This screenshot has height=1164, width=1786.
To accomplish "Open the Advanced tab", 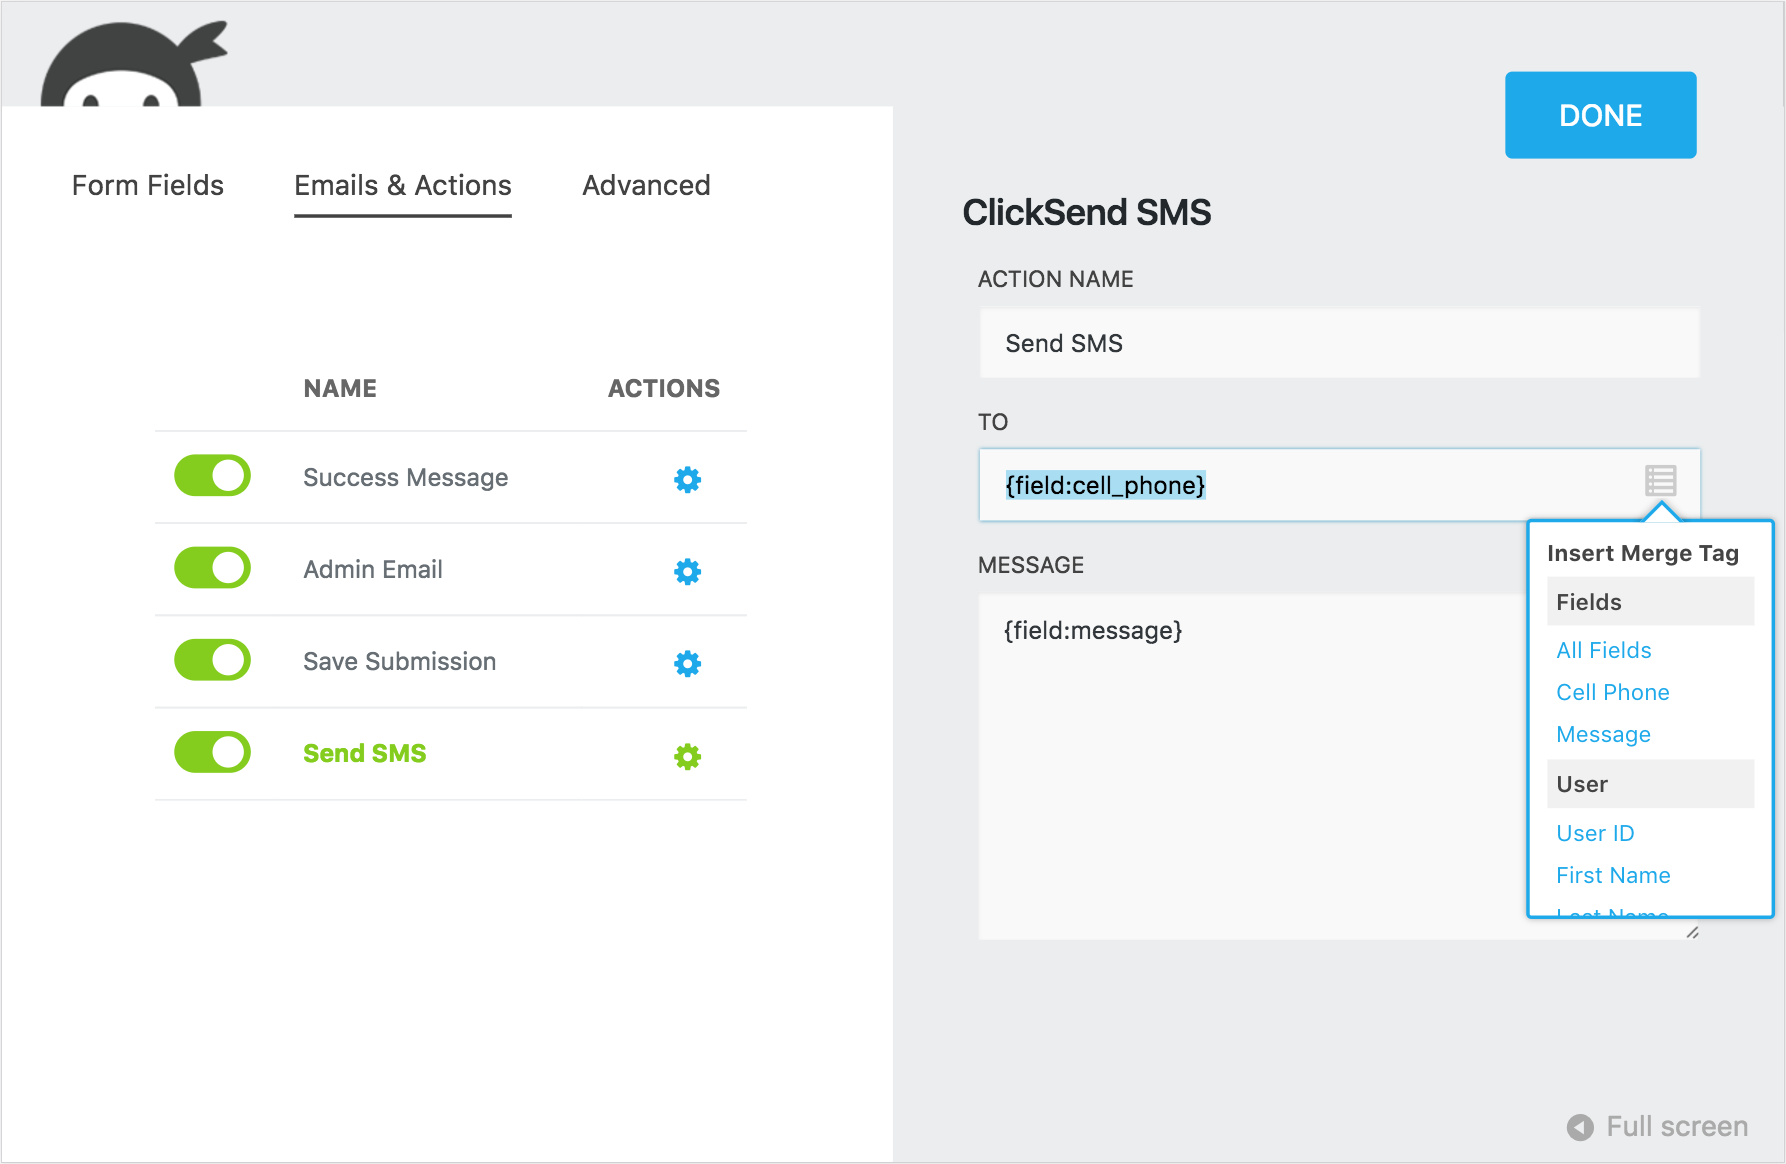I will 646,186.
